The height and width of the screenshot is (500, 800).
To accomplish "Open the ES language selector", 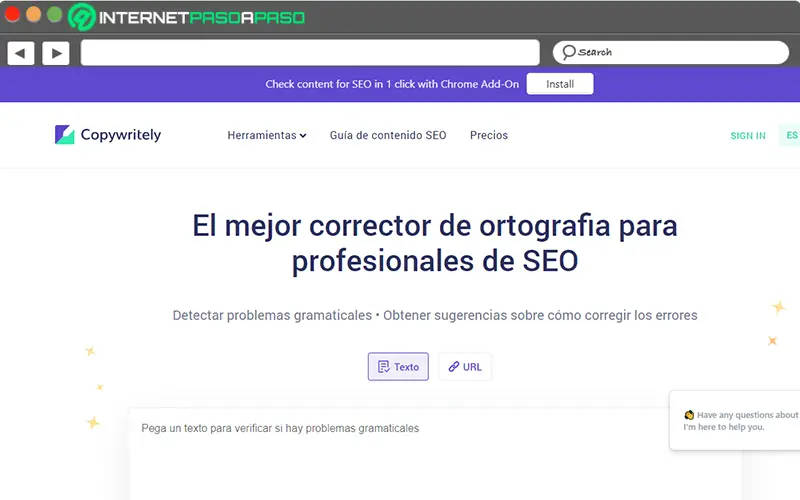I will tap(791, 135).
